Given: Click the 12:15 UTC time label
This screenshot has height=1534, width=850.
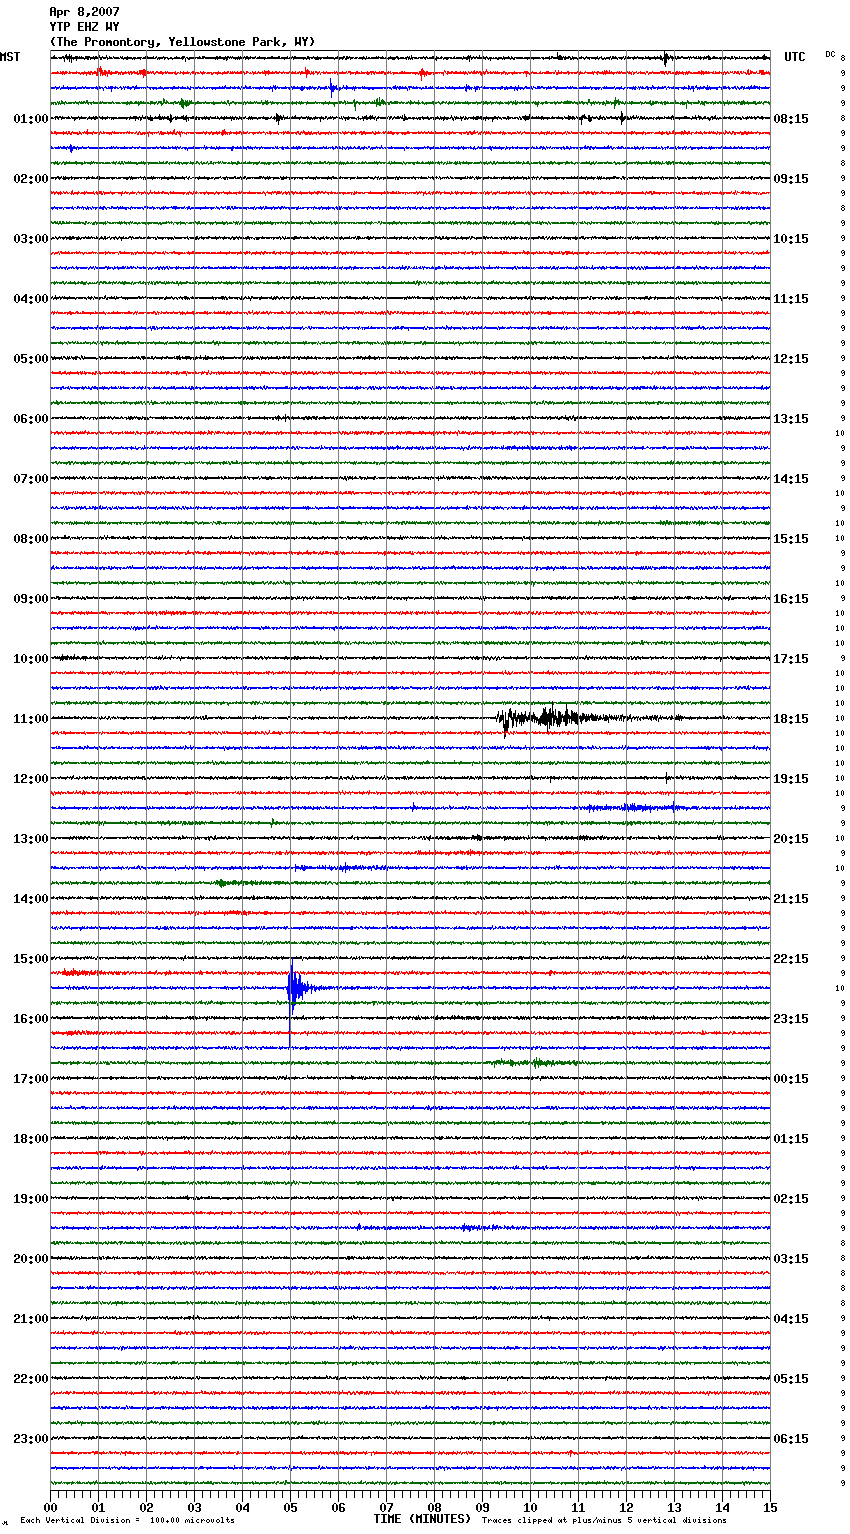Looking at the screenshot, I should pyautogui.click(x=791, y=359).
